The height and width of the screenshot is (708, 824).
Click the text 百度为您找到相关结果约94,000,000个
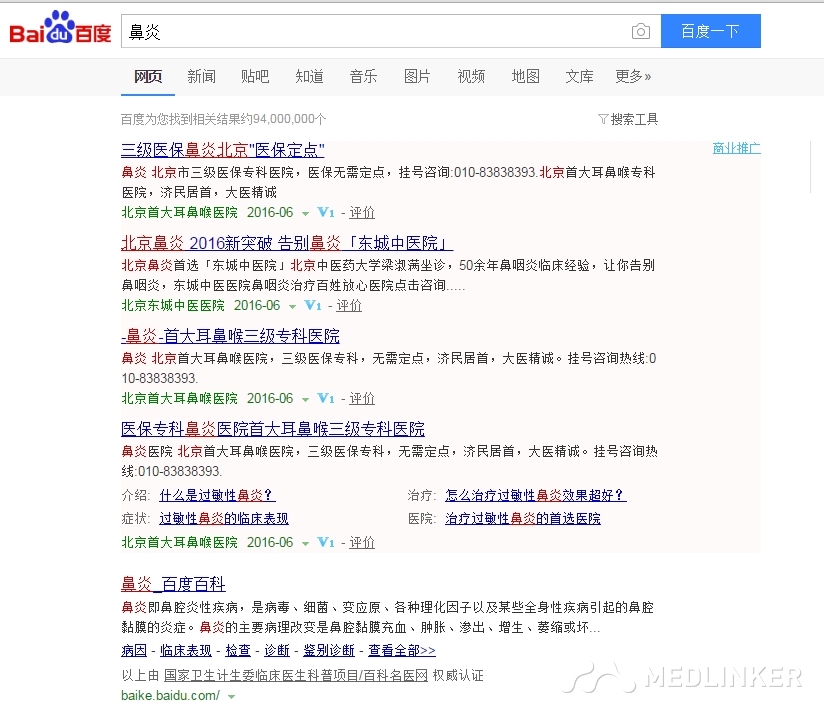pos(223,119)
